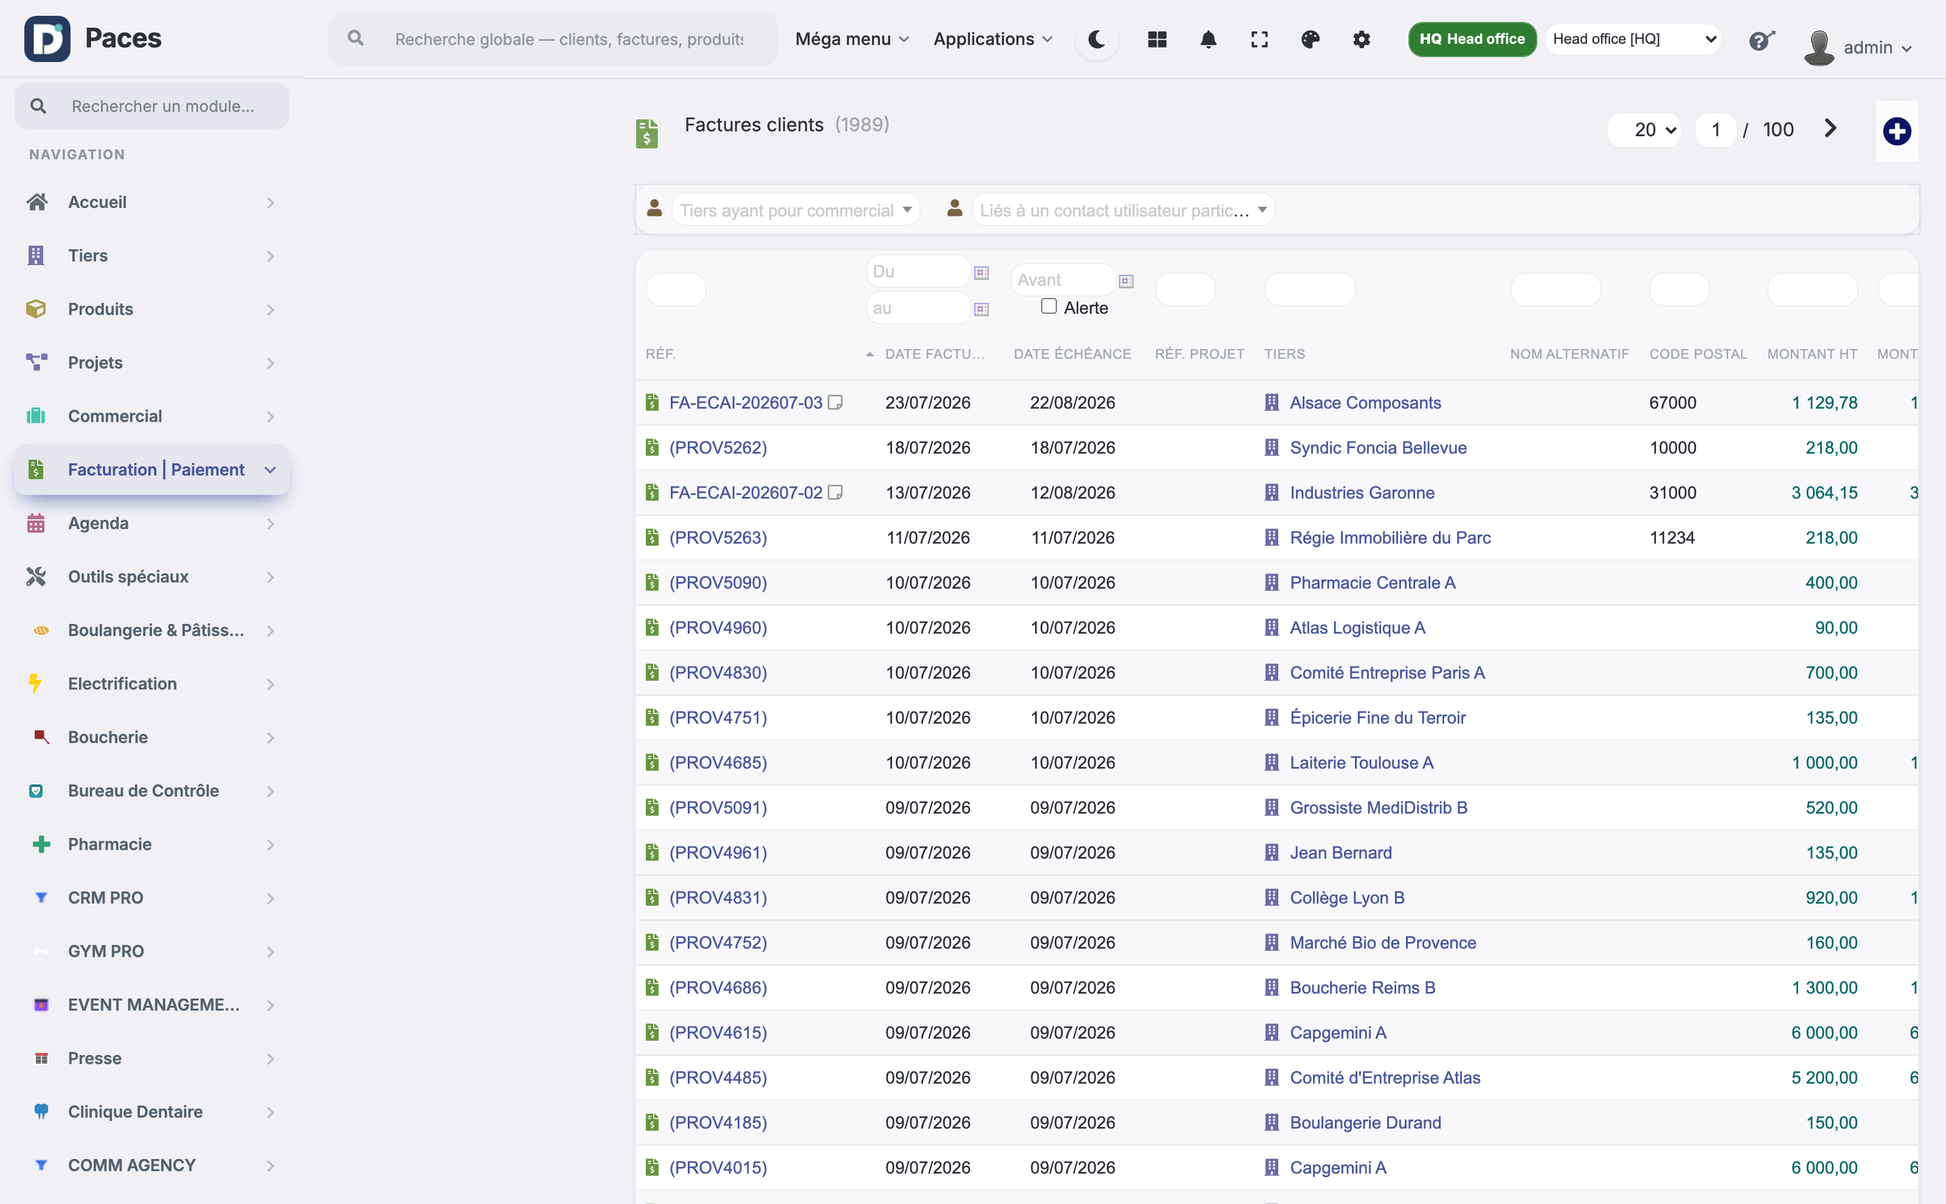Enable the Alerte checkbox
This screenshot has height=1204, width=1946.
pos(1048,306)
